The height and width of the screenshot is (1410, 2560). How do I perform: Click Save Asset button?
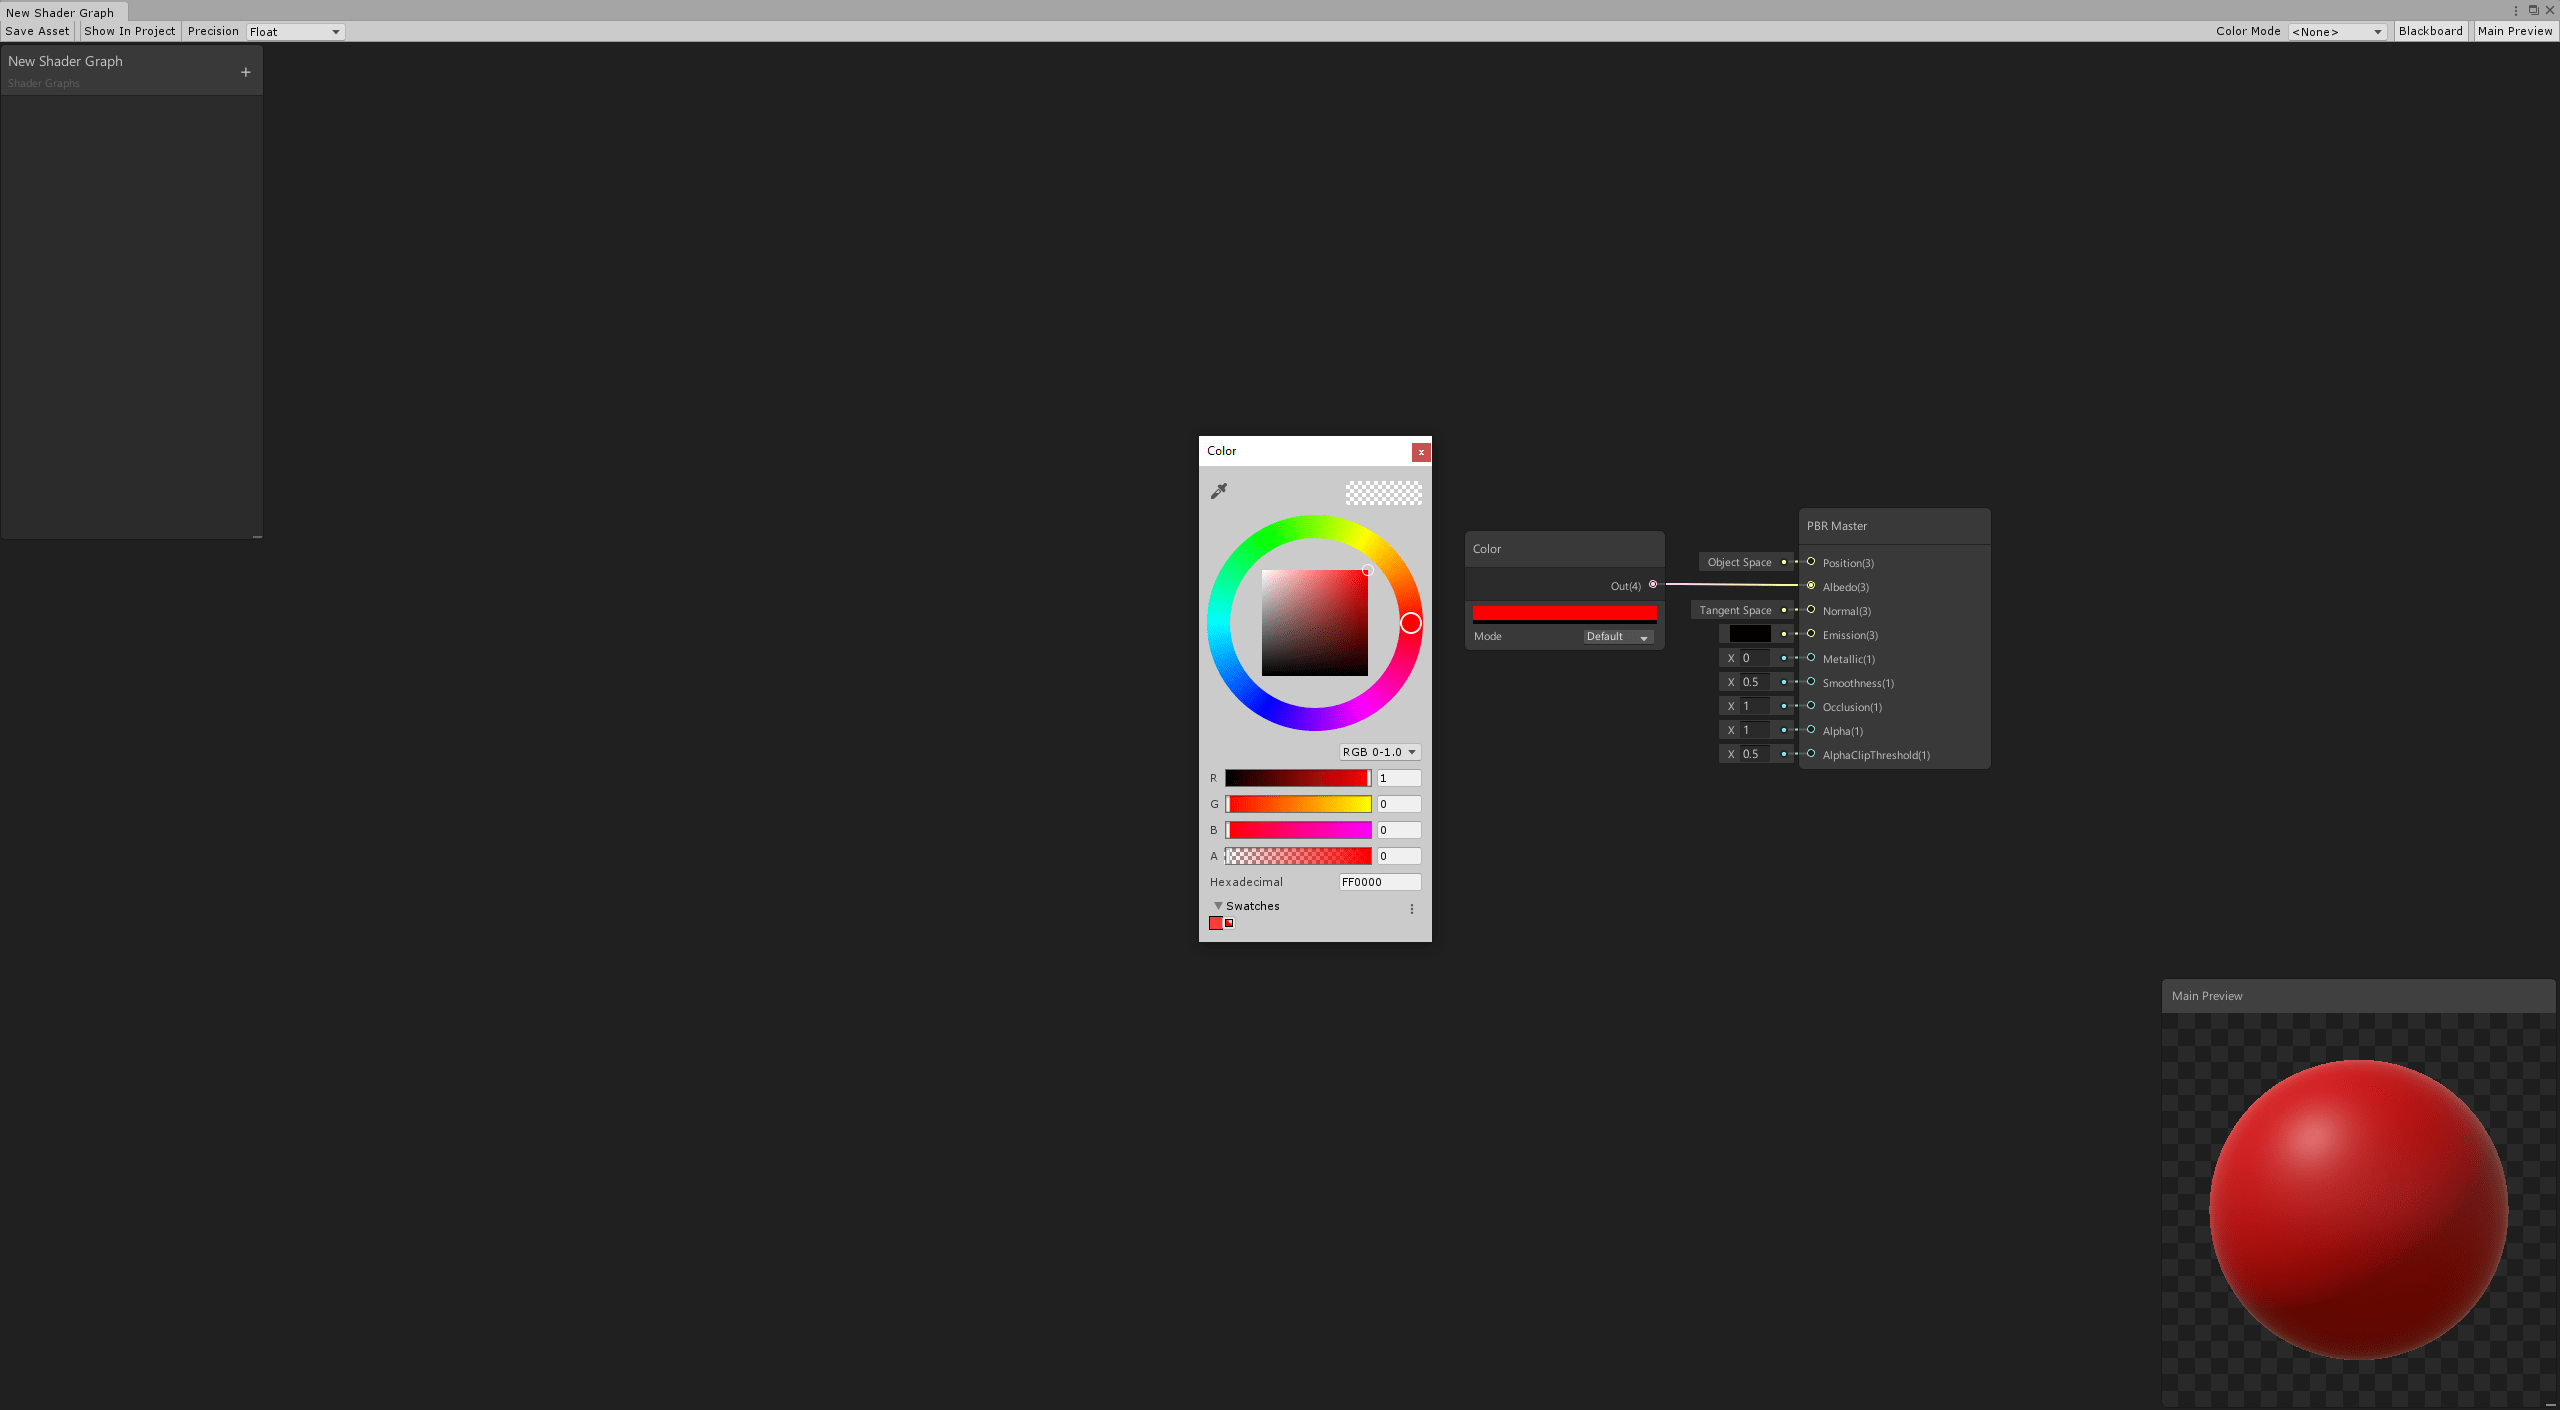[38, 31]
